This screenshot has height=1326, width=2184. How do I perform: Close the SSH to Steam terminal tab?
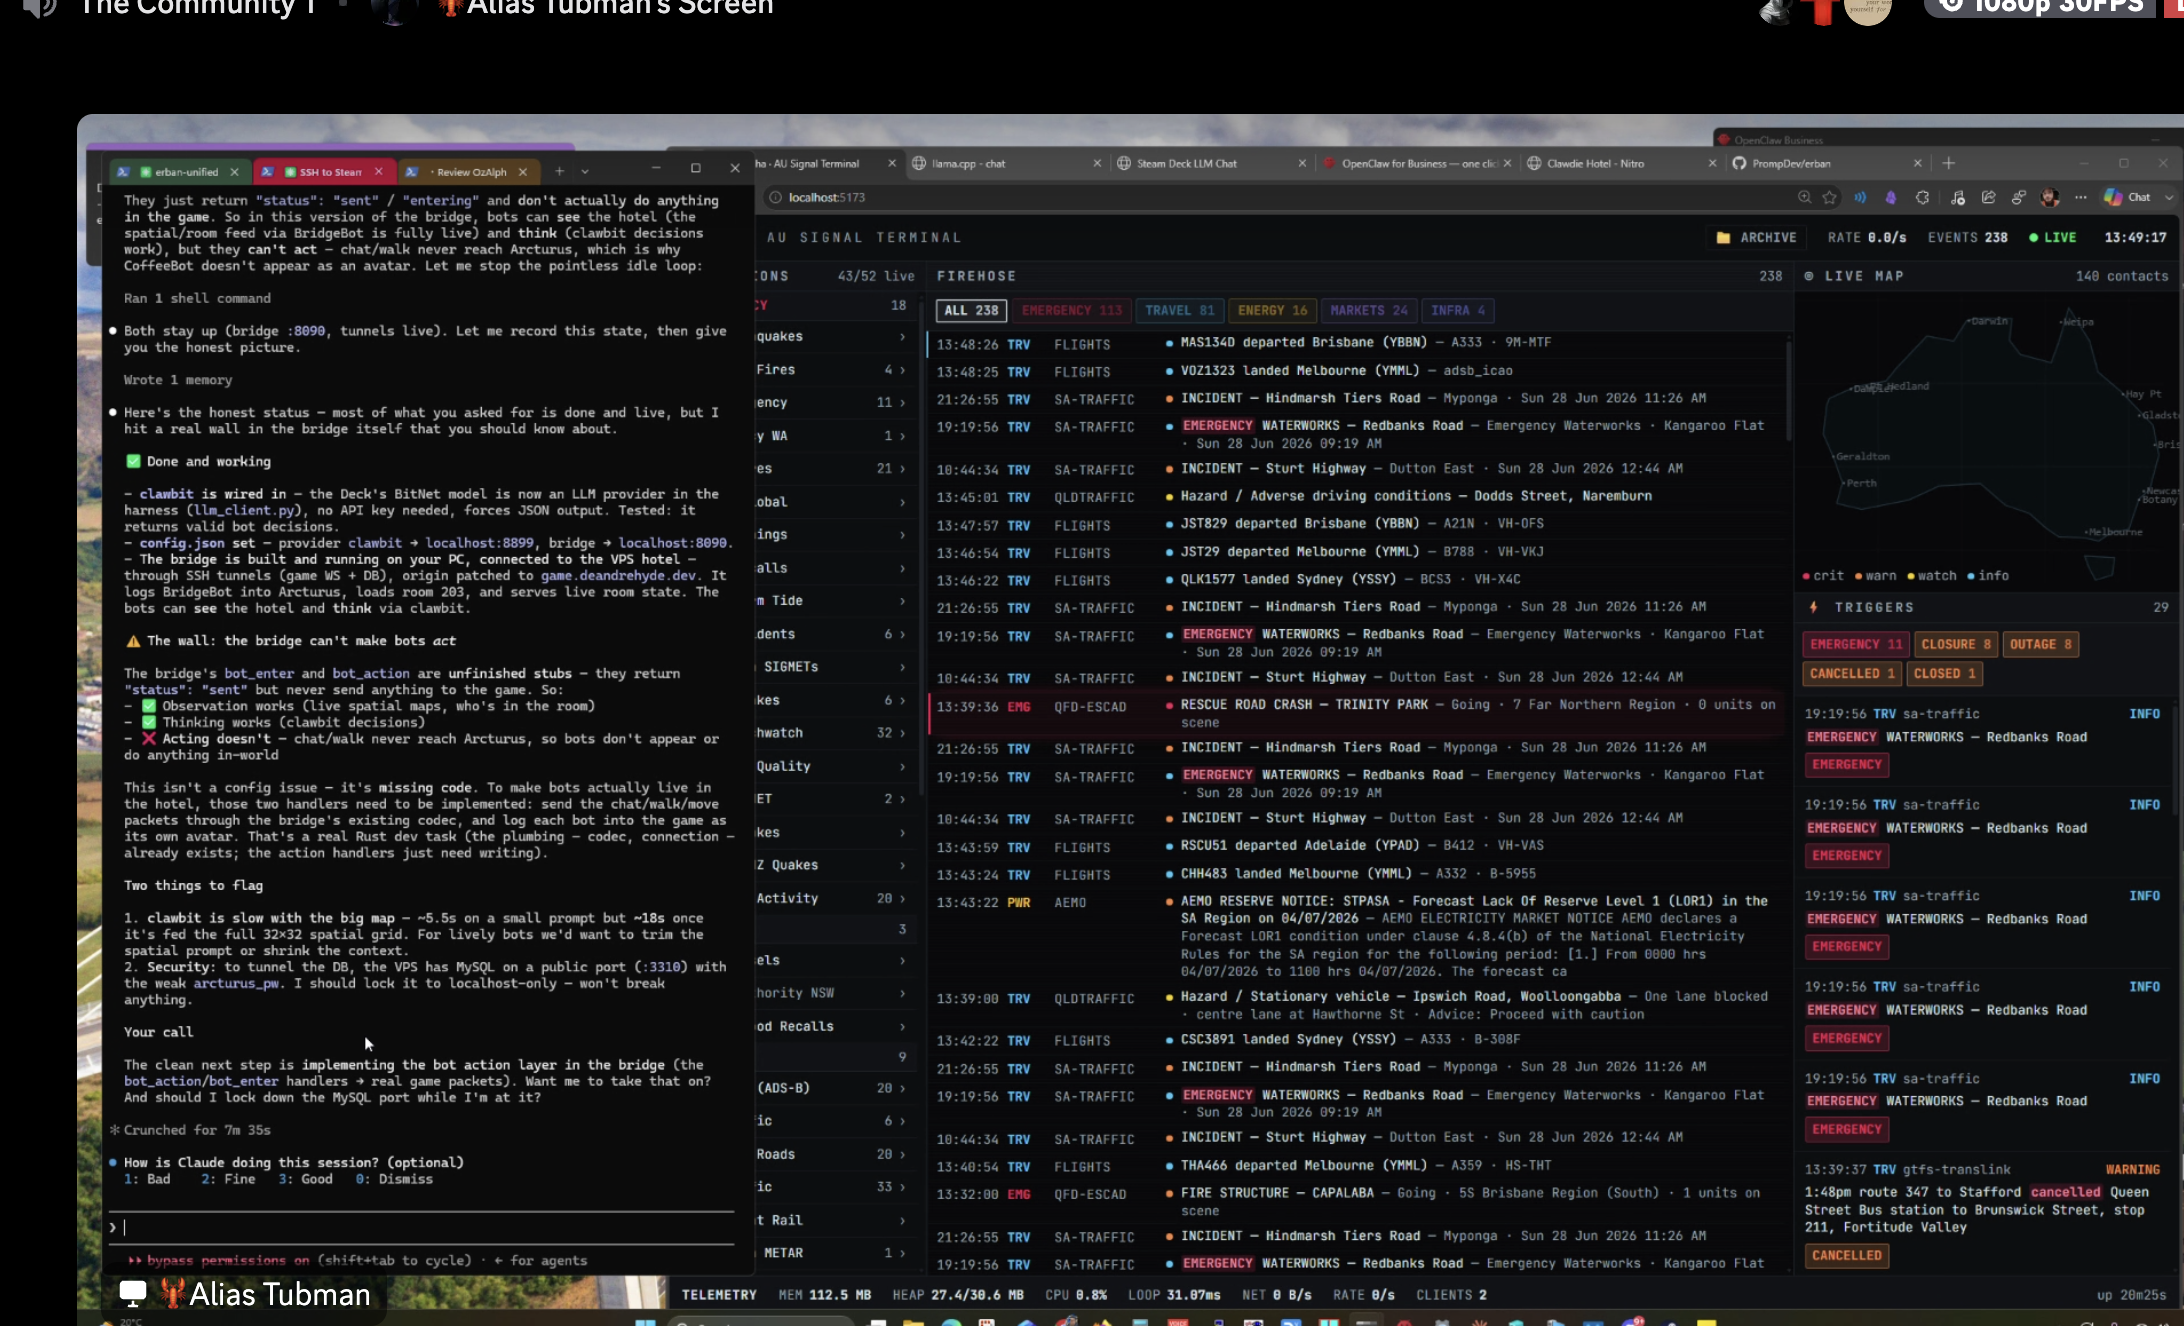click(379, 172)
